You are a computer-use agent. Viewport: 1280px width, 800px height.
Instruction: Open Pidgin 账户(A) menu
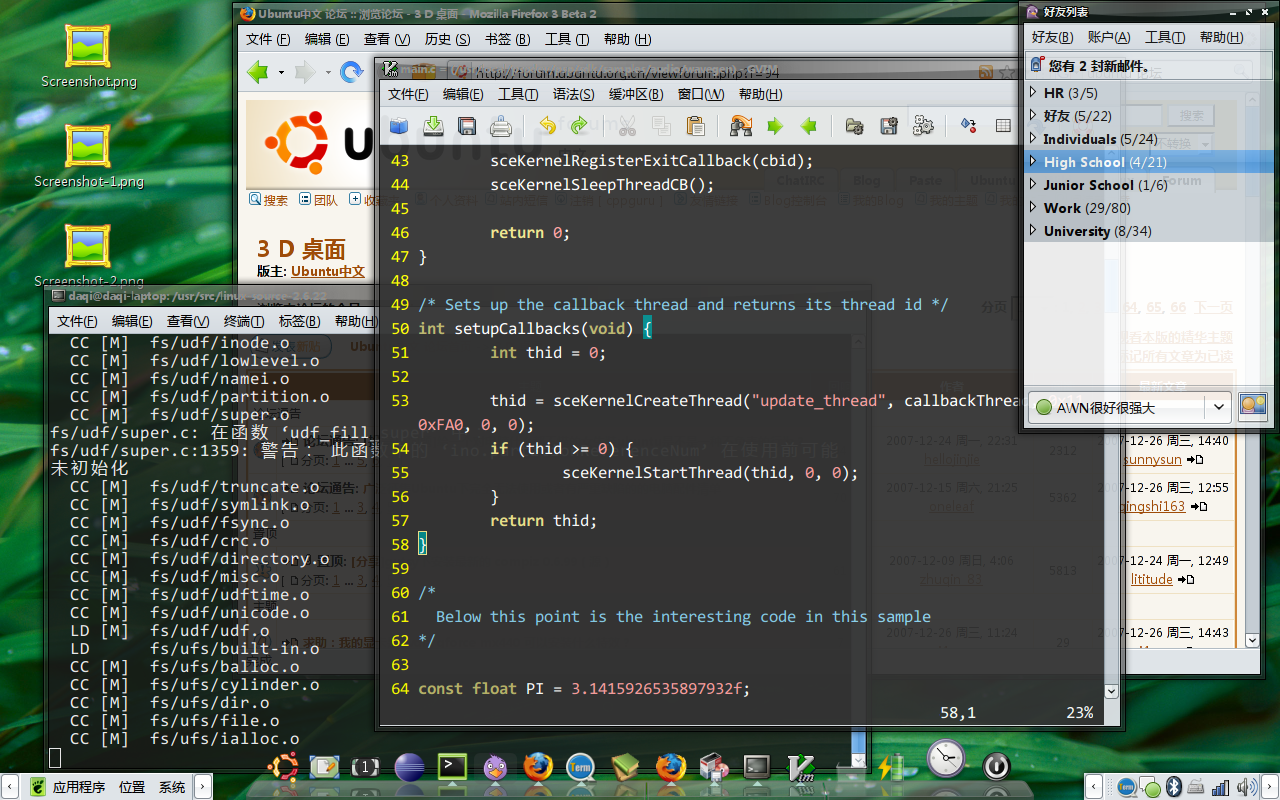1109,37
